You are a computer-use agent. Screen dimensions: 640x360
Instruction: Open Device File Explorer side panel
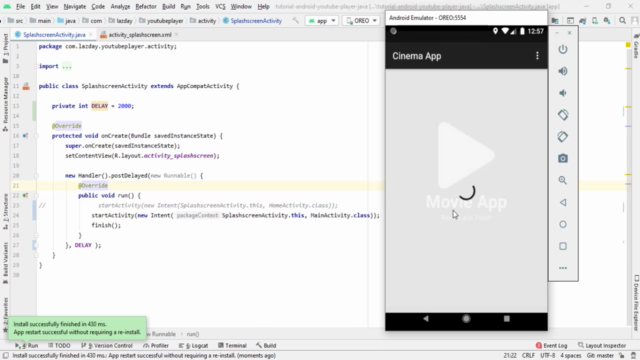click(636, 303)
